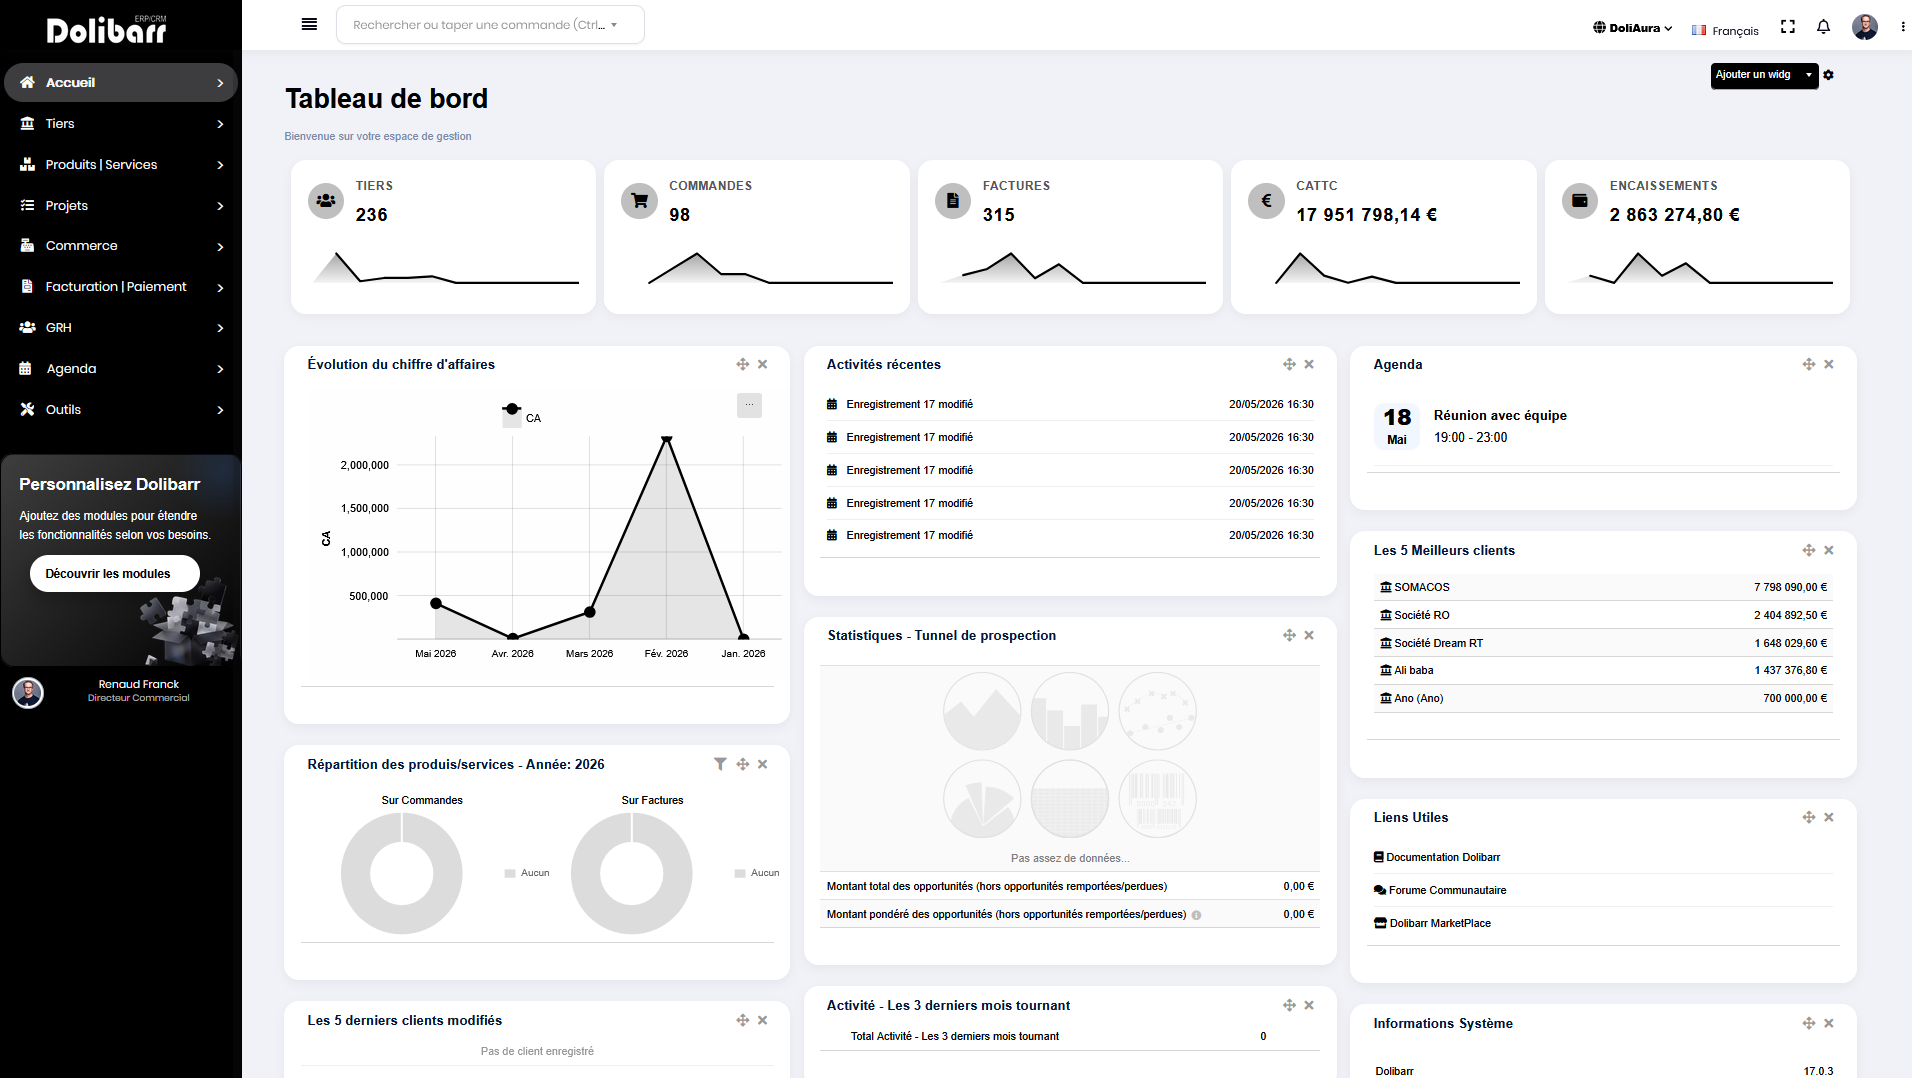This screenshot has width=1912, height=1078.
Task: Click move handle of Les 5 Meilleurs clients
Action: [1809, 551]
